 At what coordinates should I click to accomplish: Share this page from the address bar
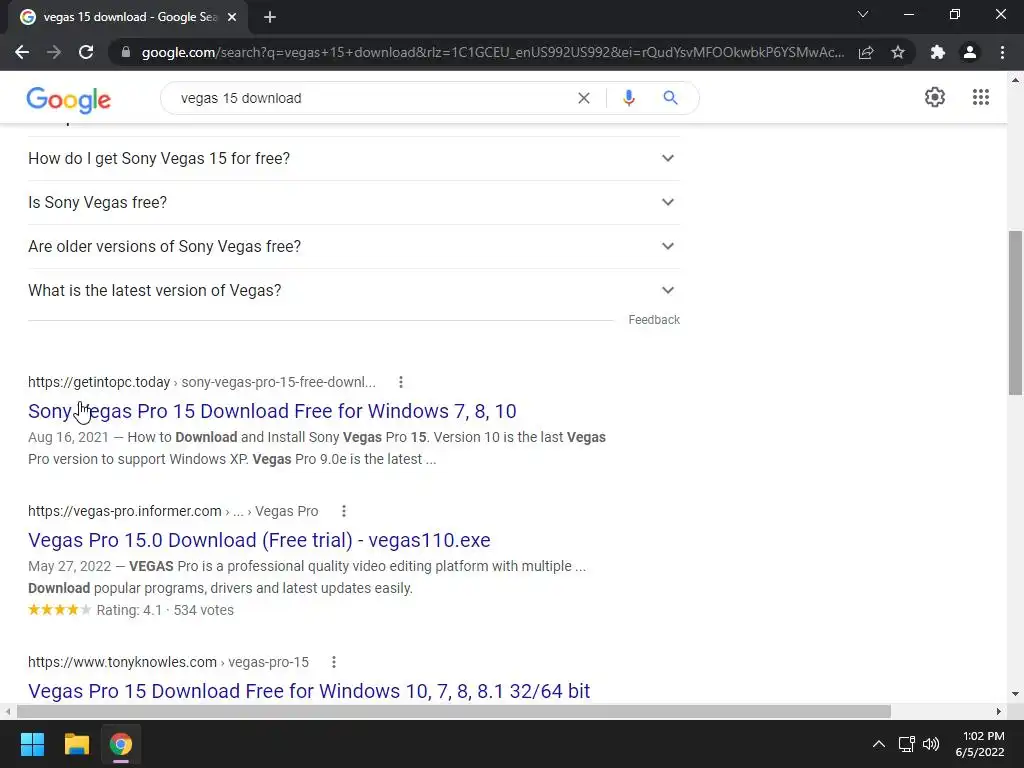866,52
